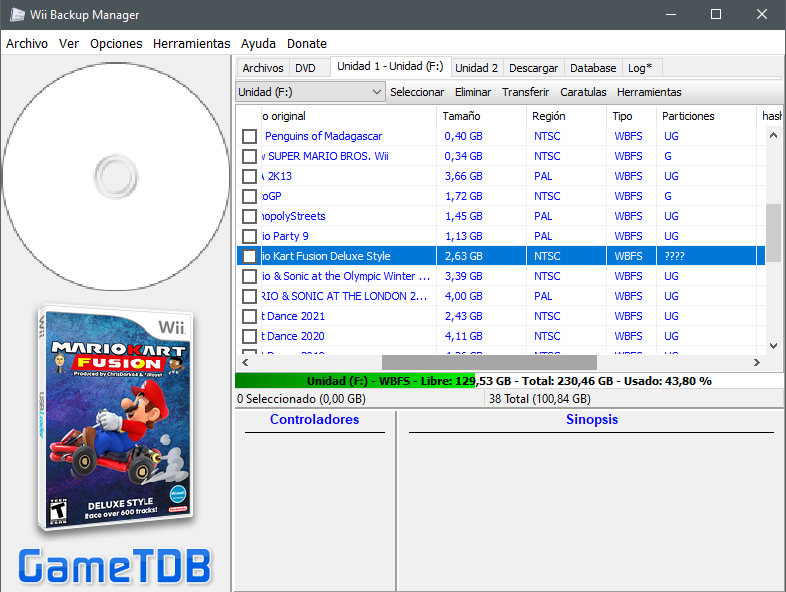Open the Transferir toolbar menu
Viewport: 786px width, 592px height.
(525, 92)
